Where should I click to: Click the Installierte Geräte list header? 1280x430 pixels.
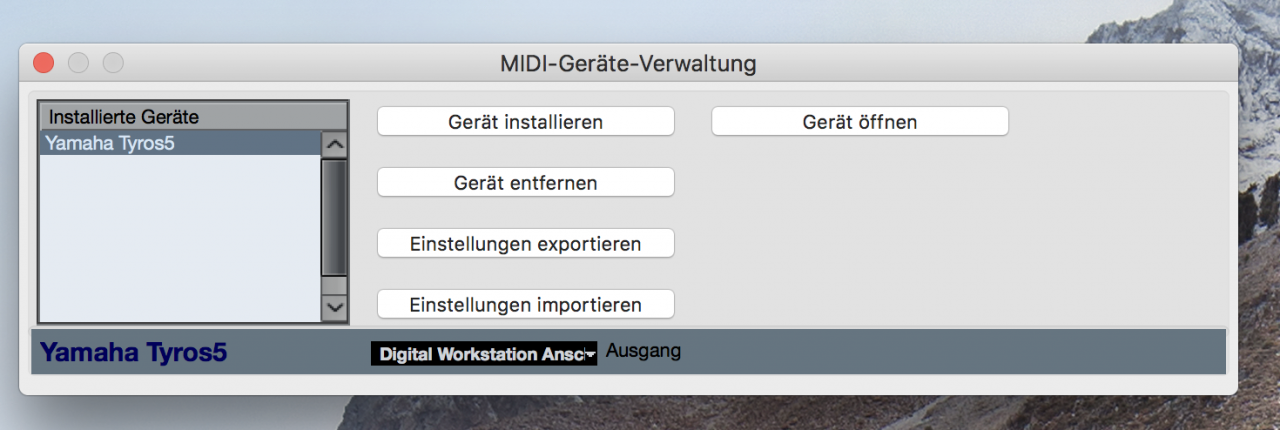click(193, 116)
